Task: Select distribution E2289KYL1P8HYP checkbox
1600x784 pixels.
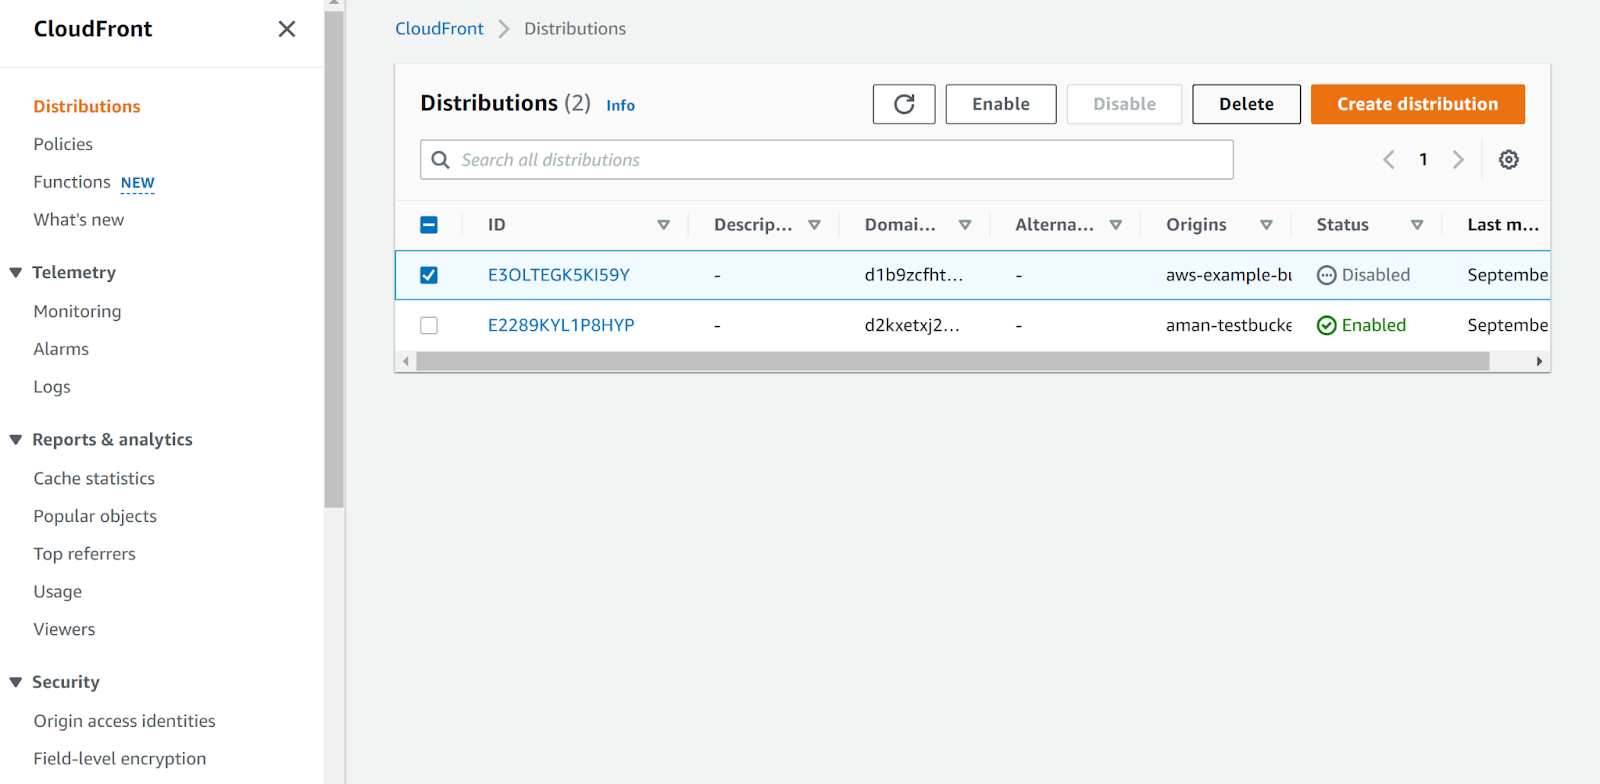Action: [429, 325]
